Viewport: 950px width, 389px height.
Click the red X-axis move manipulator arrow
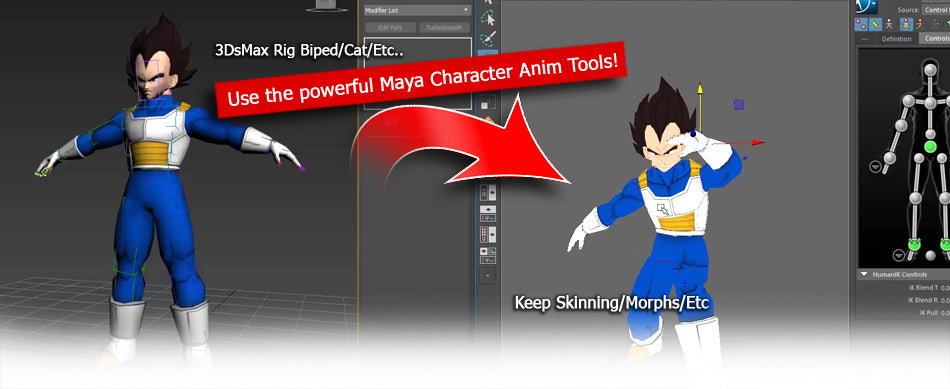click(x=757, y=143)
